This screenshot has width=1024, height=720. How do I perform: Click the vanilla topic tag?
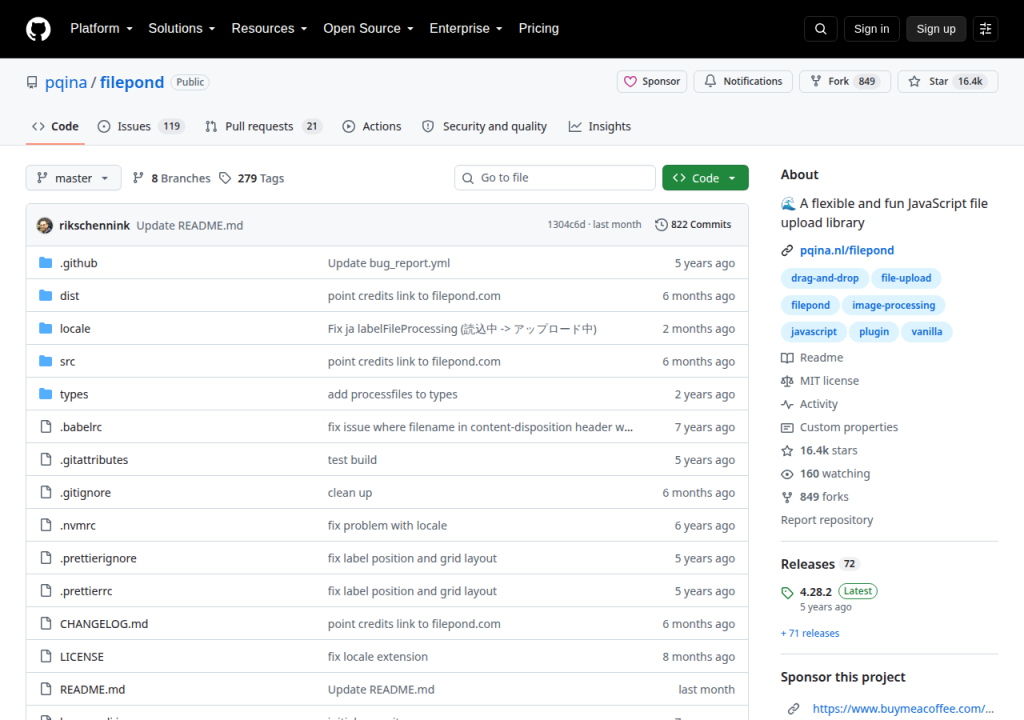[x=926, y=332]
